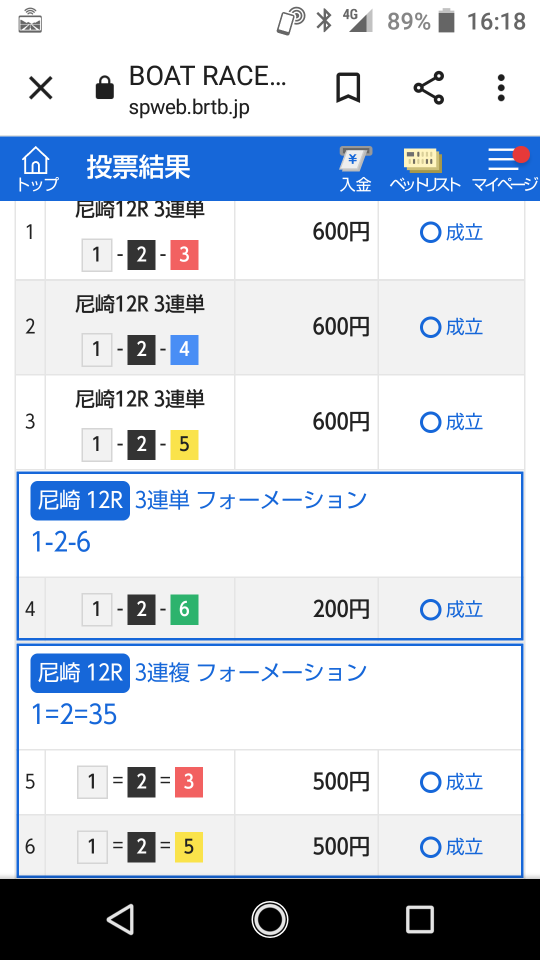Tap the Android recent apps square
The height and width of the screenshot is (960, 540).
[420, 919]
